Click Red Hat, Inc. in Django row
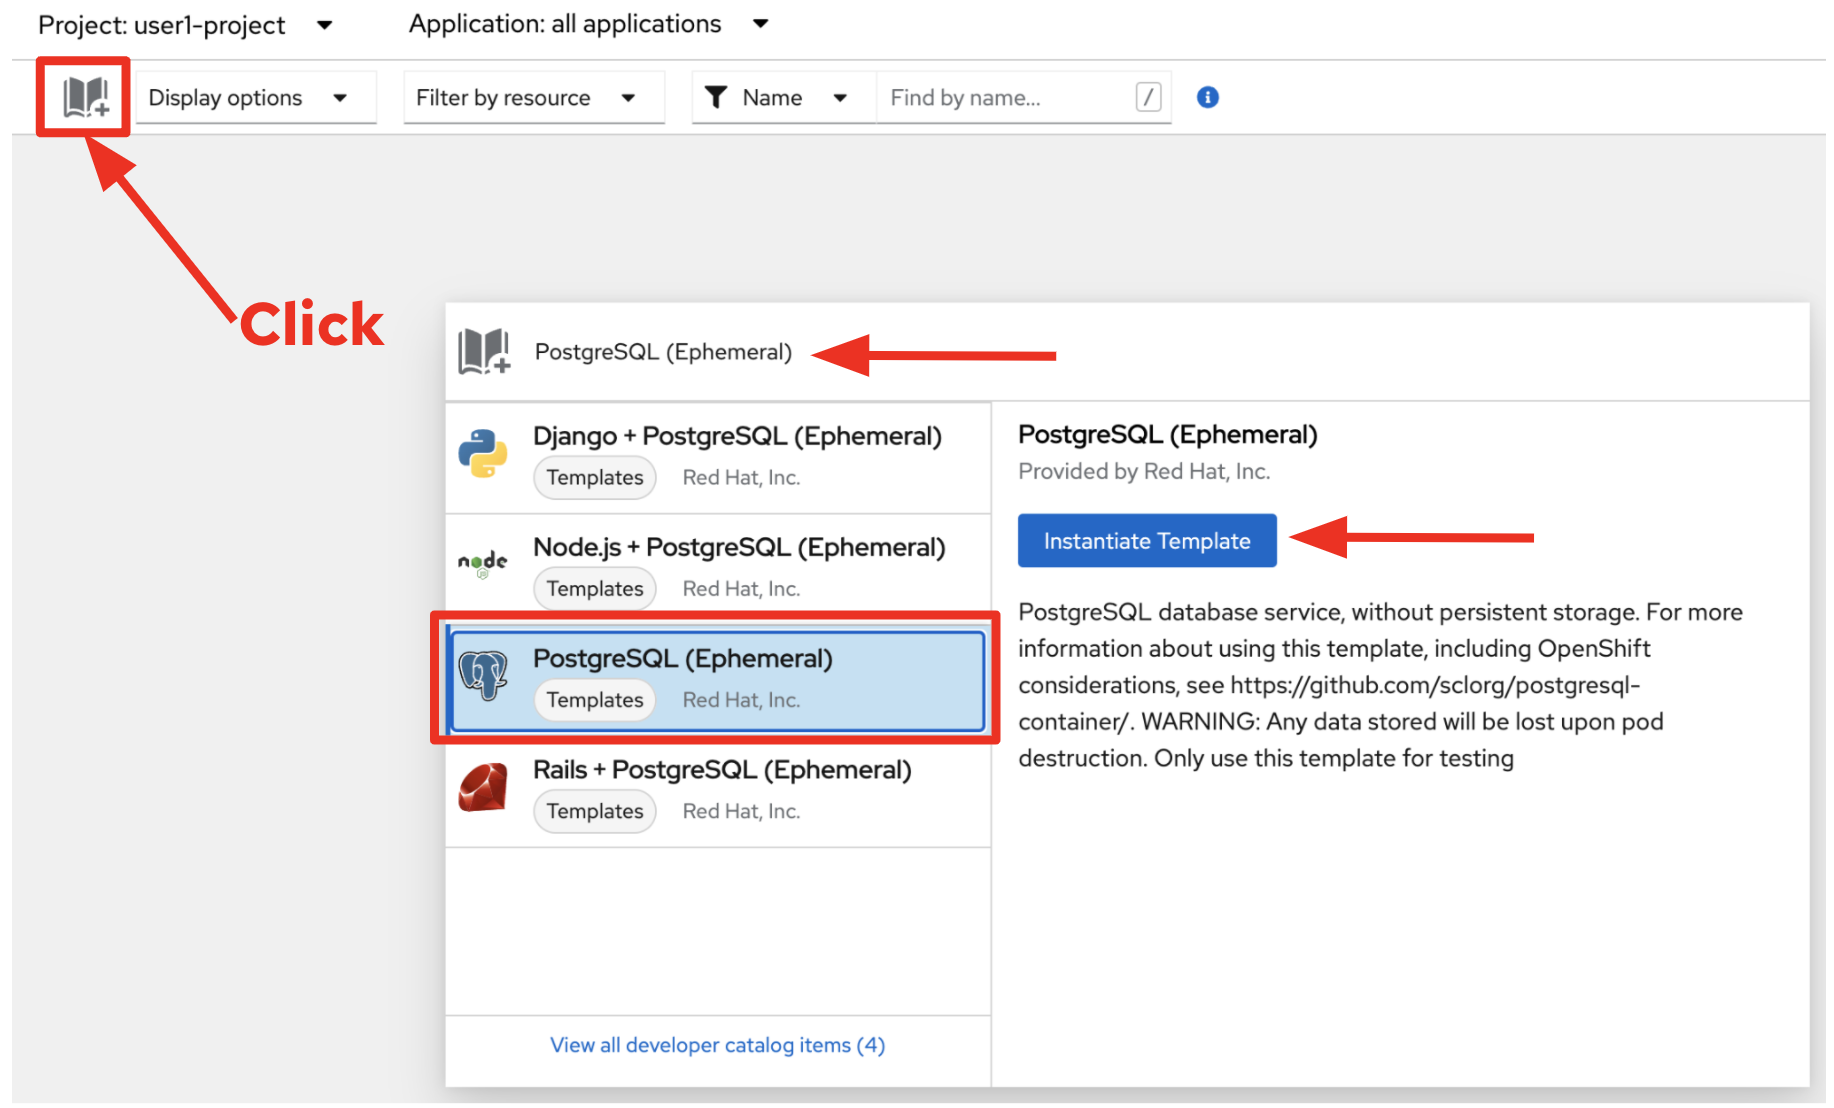This screenshot has width=1834, height=1108. pos(741,478)
